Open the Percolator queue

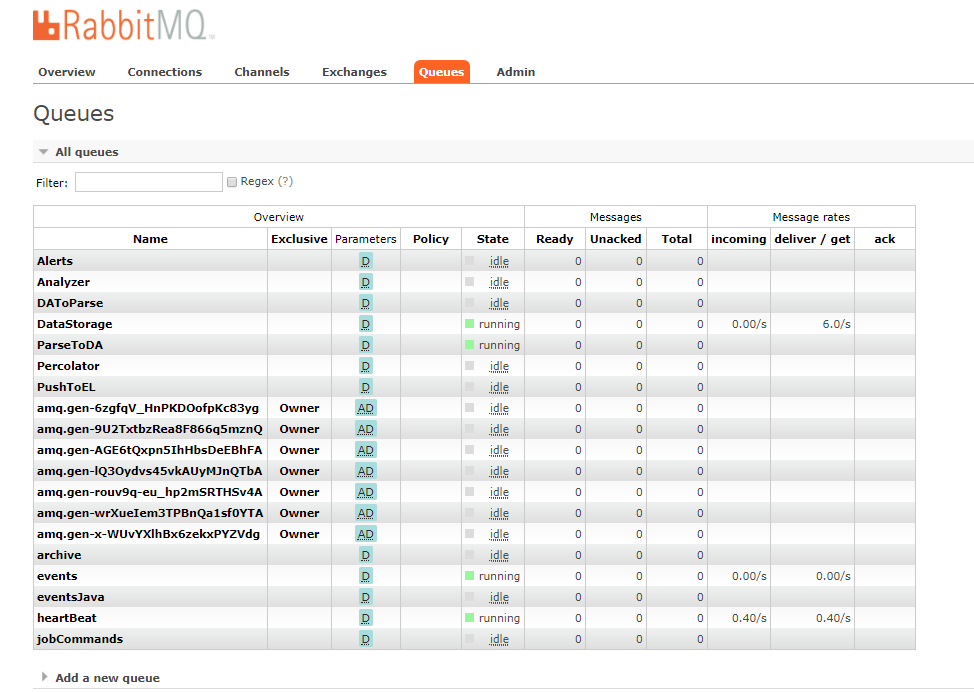click(68, 366)
